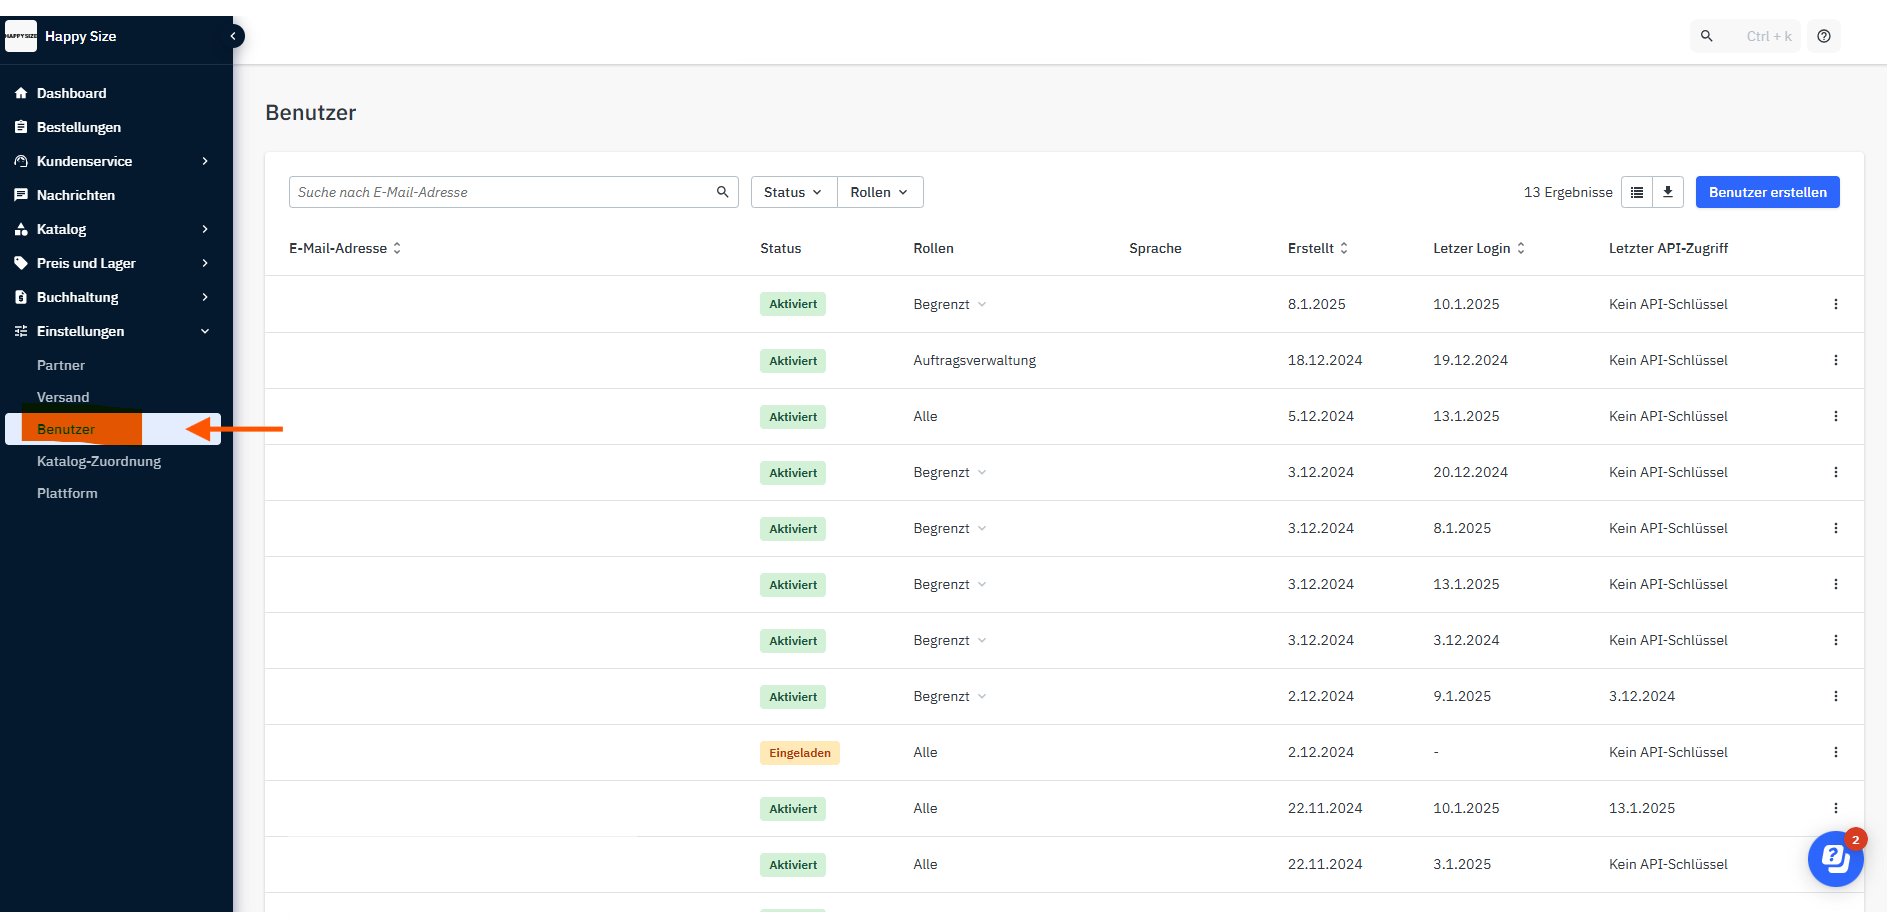Click the magnifier icon in email search

(x=722, y=192)
